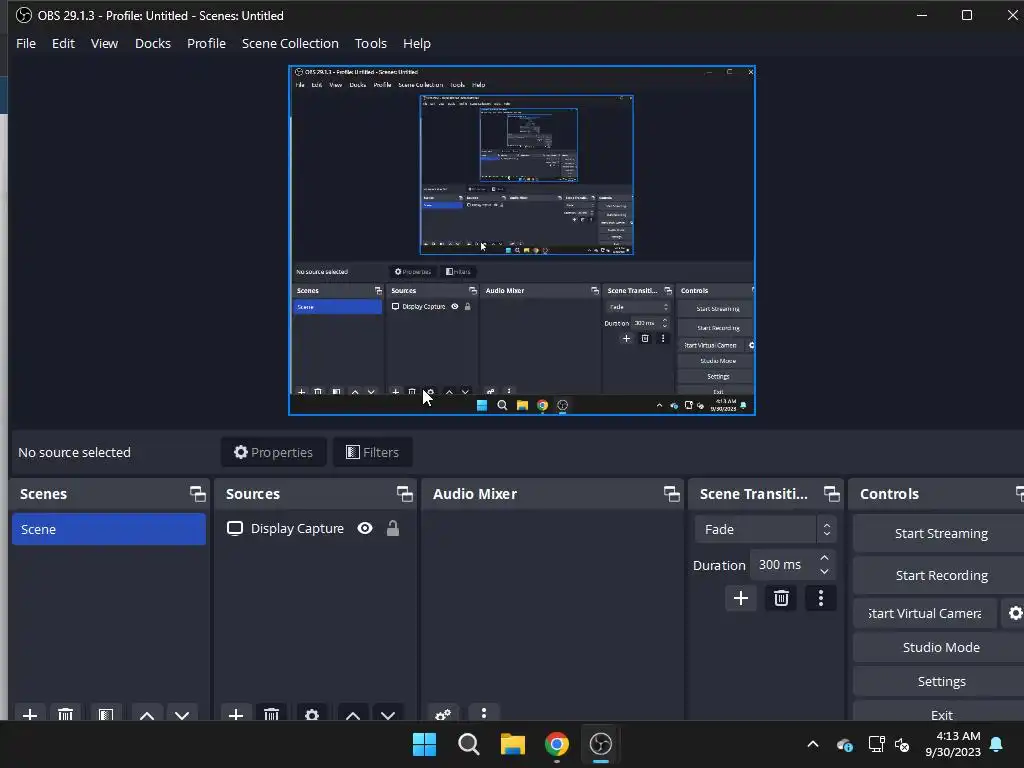Open the File menu
Image resolution: width=1024 pixels, height=768 pixels.
[26, 43]
